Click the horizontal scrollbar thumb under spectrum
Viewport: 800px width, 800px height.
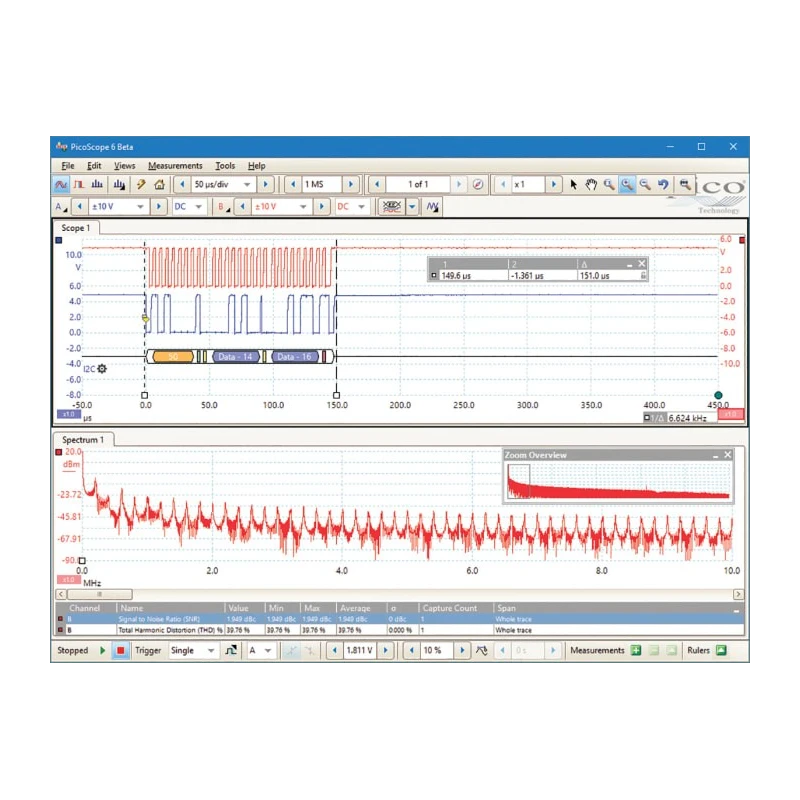click(x=100, y=594)
